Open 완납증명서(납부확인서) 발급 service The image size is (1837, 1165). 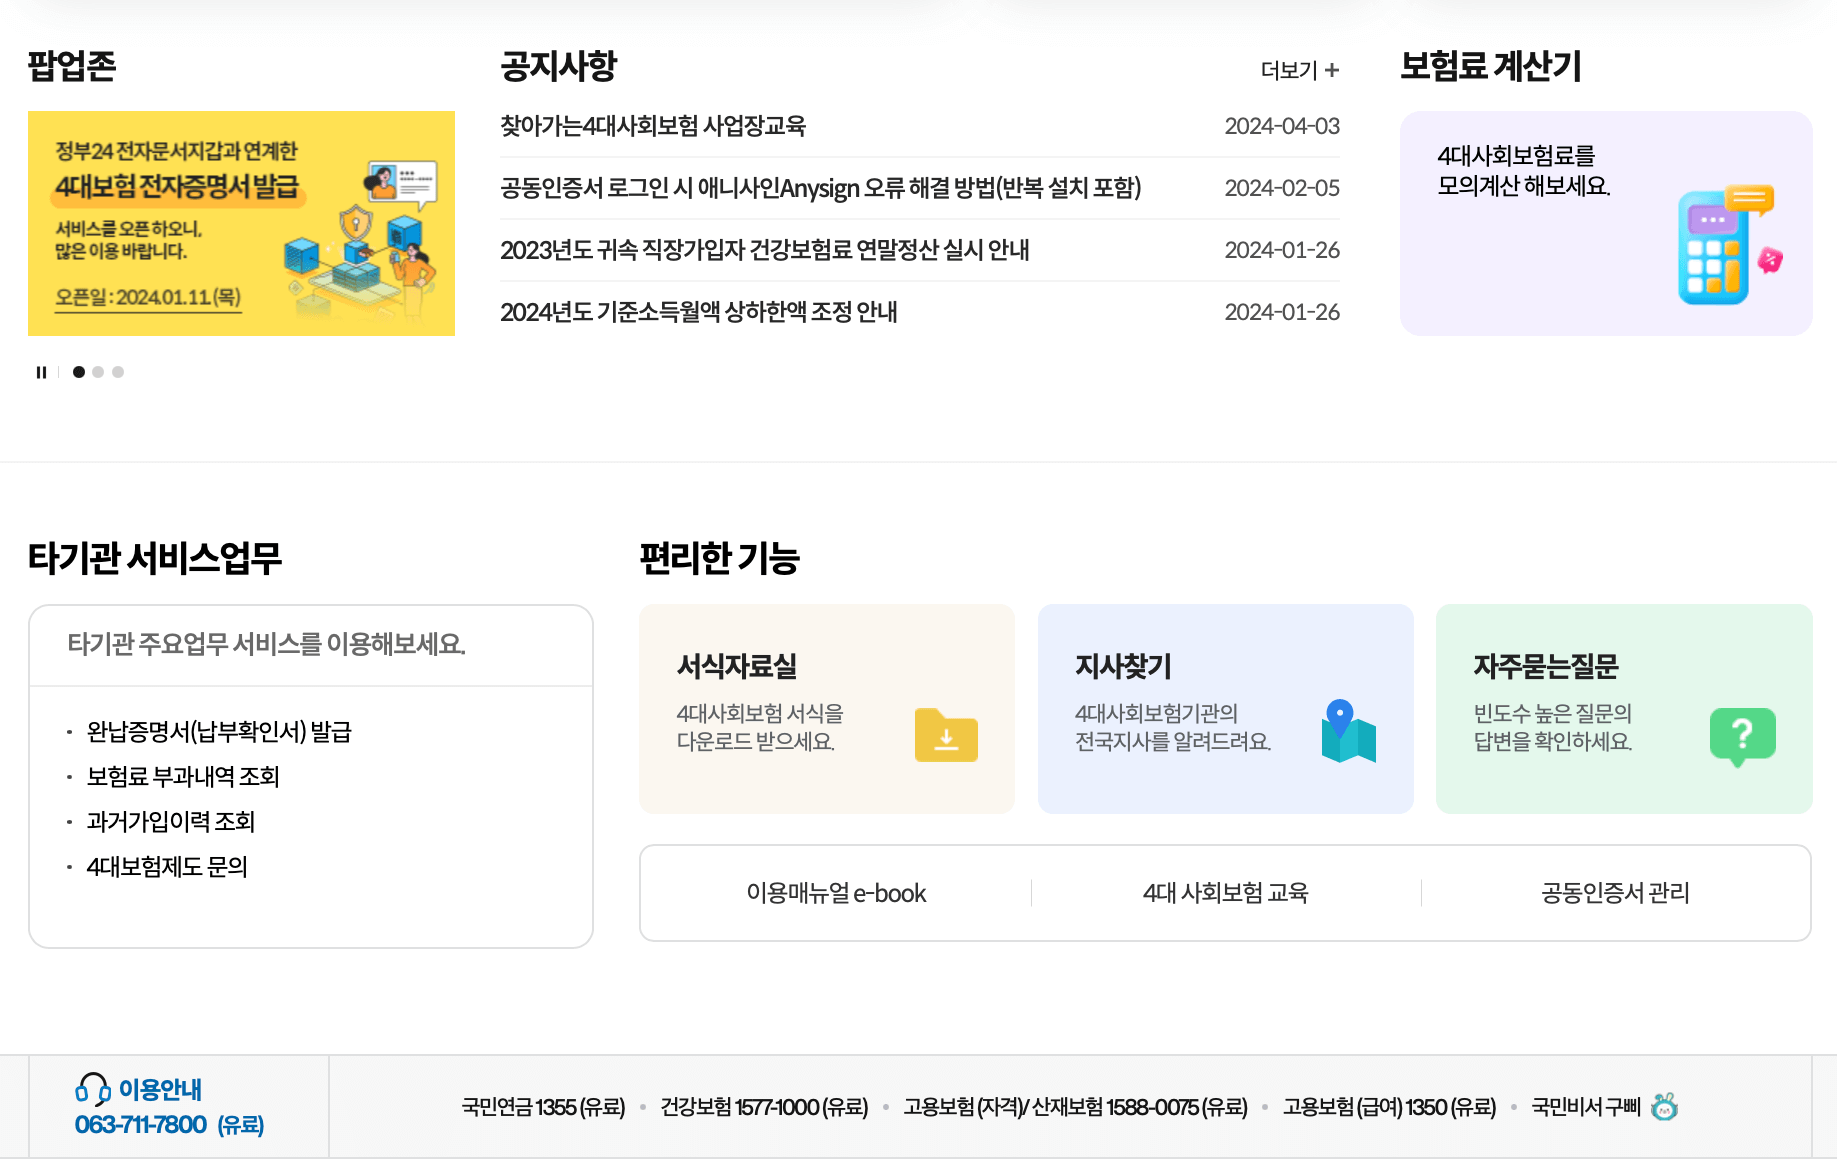219,732
